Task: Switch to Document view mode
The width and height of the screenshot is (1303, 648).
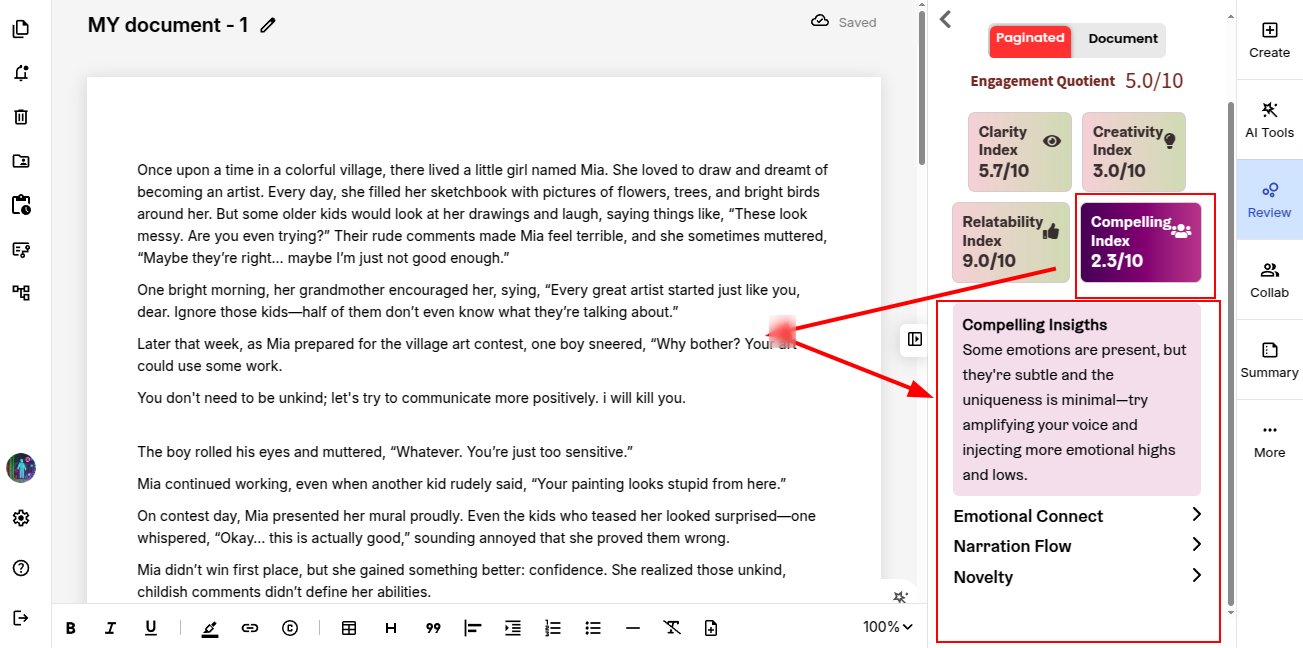Action: [x=1122, y=39]
